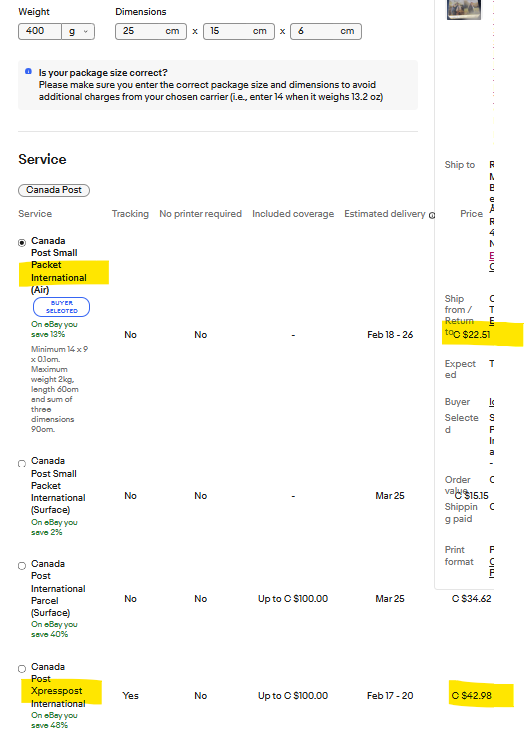Image resolution: width=524 pixels, height=753 pixels.
Task: Click 'On eBay you save 40%' text
Action: pyautogui.click(x=54, y=629)
